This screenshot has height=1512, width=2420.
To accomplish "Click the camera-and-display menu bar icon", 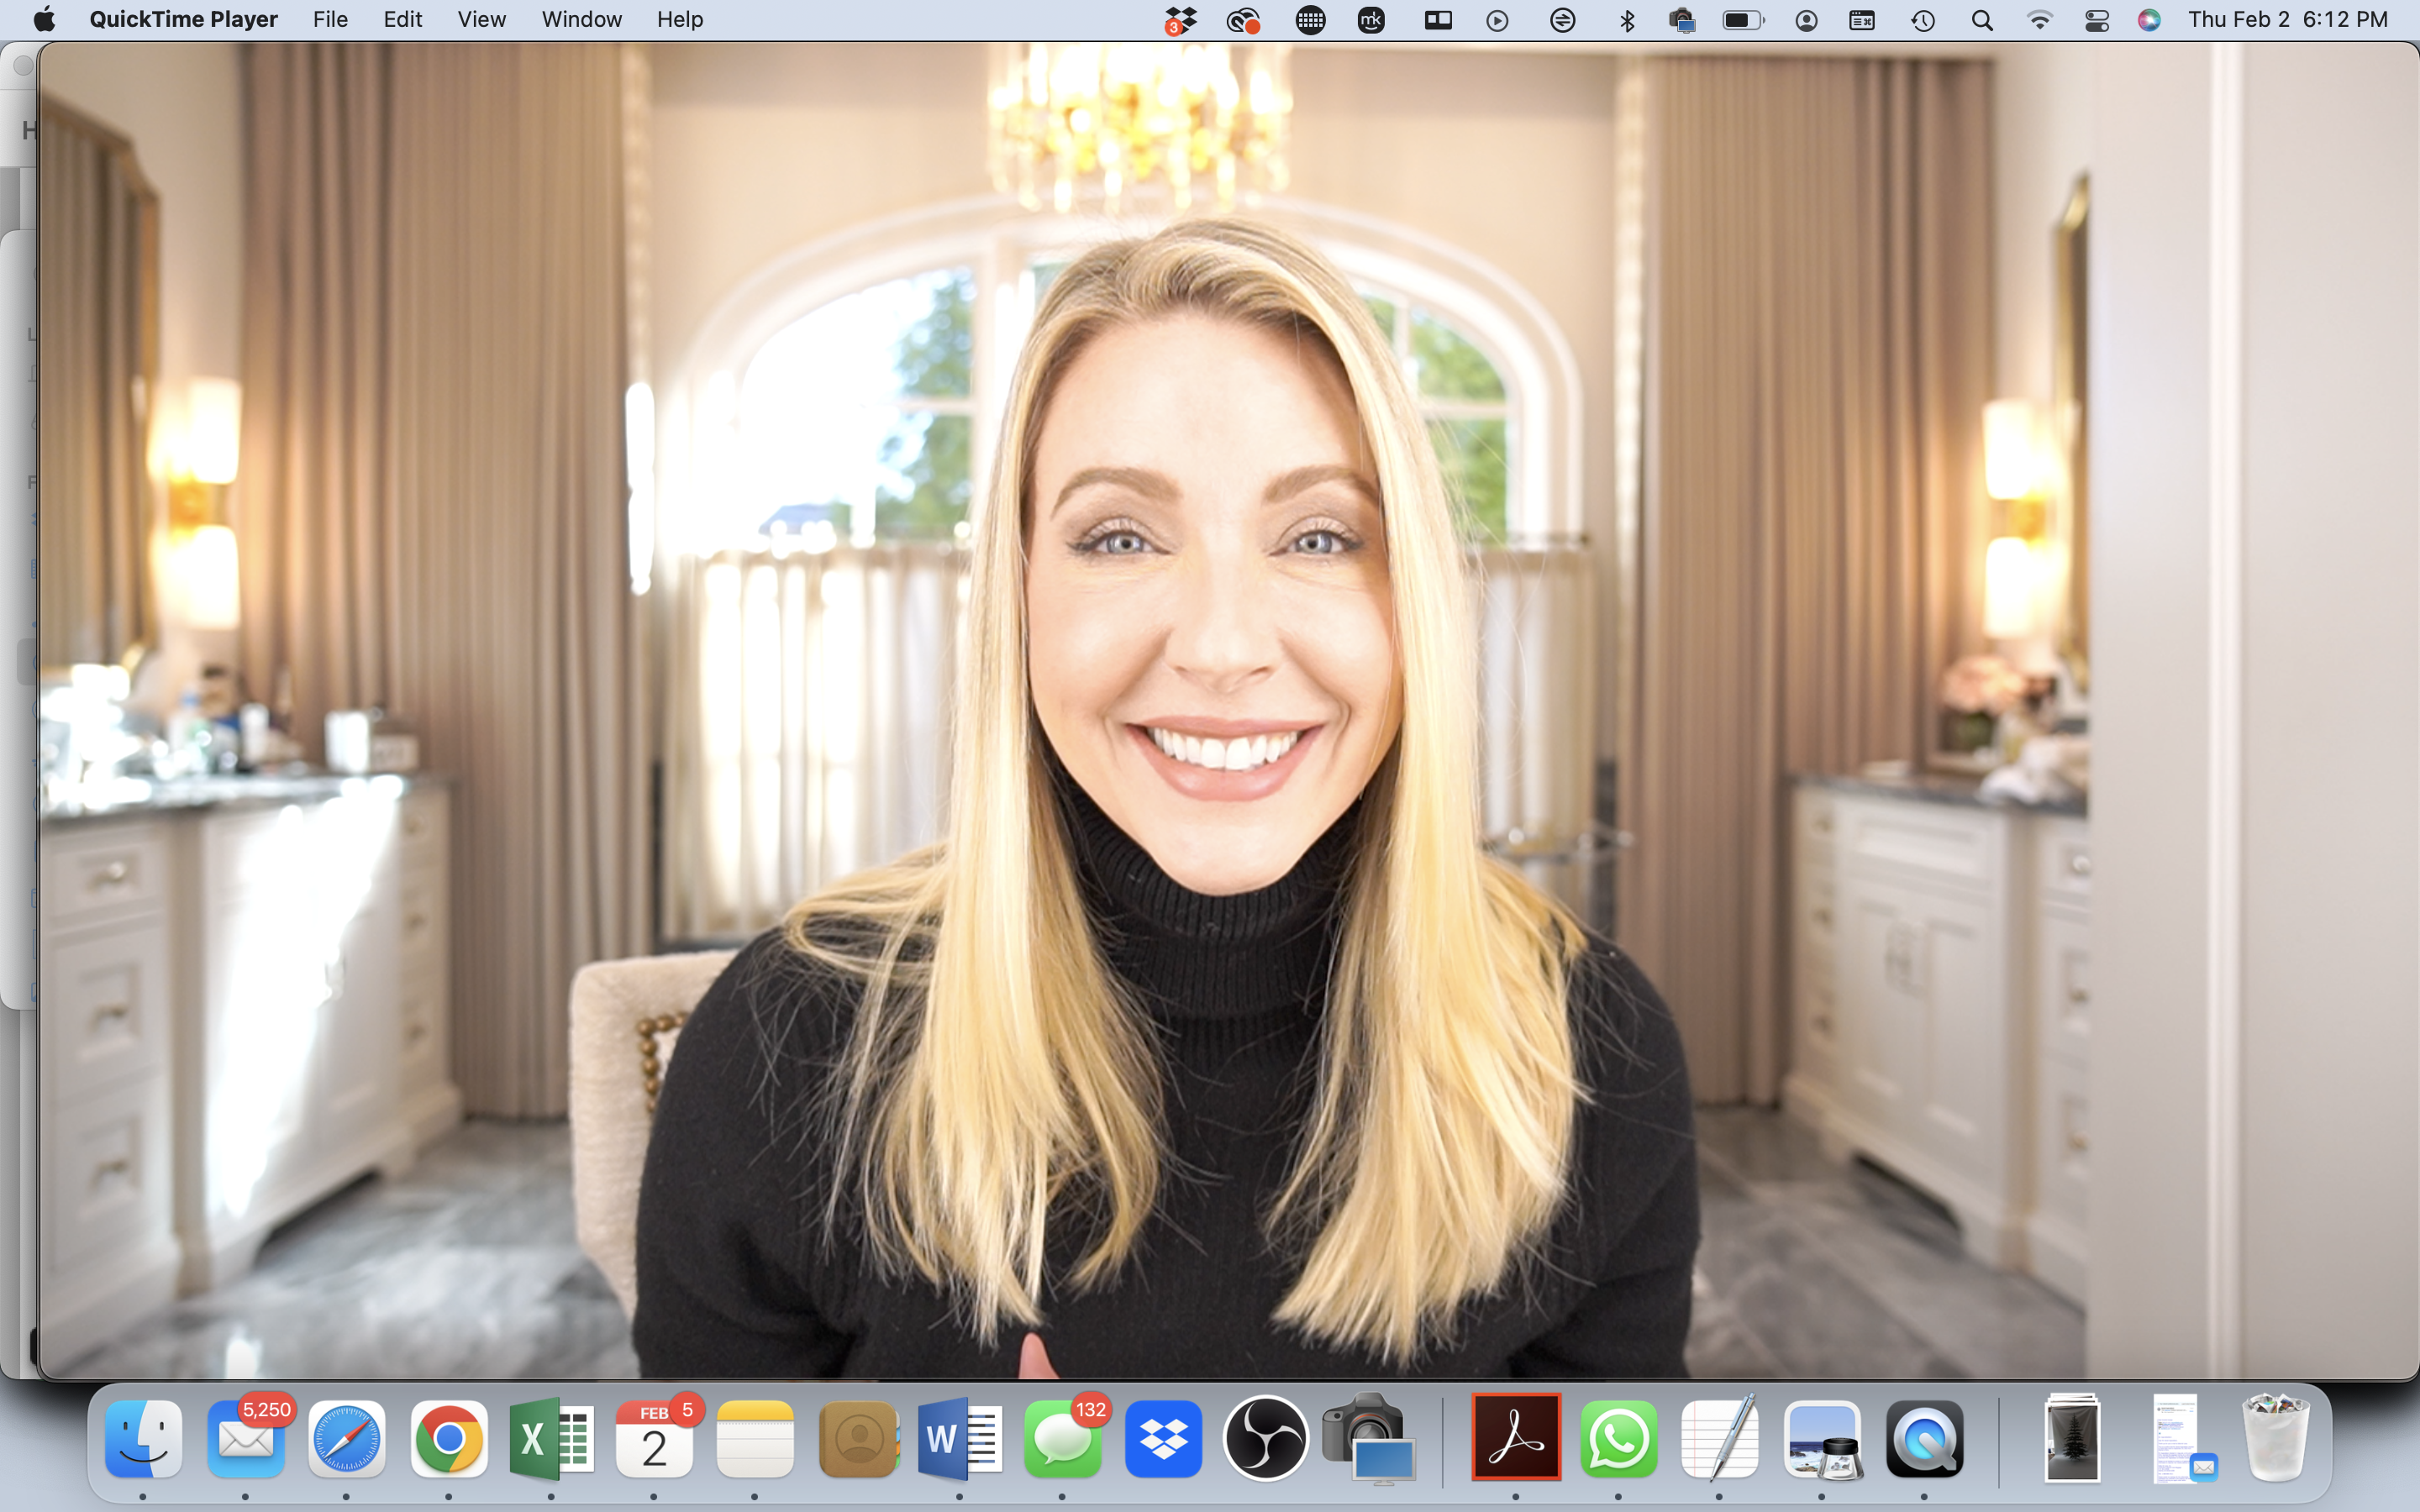I will pos(1682,20).
